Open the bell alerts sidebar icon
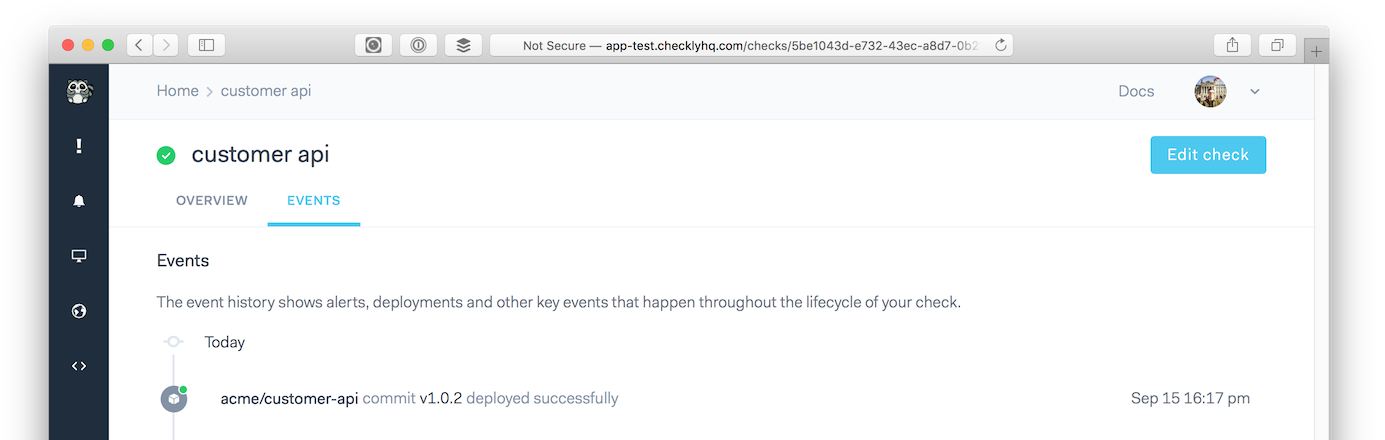 79,201
